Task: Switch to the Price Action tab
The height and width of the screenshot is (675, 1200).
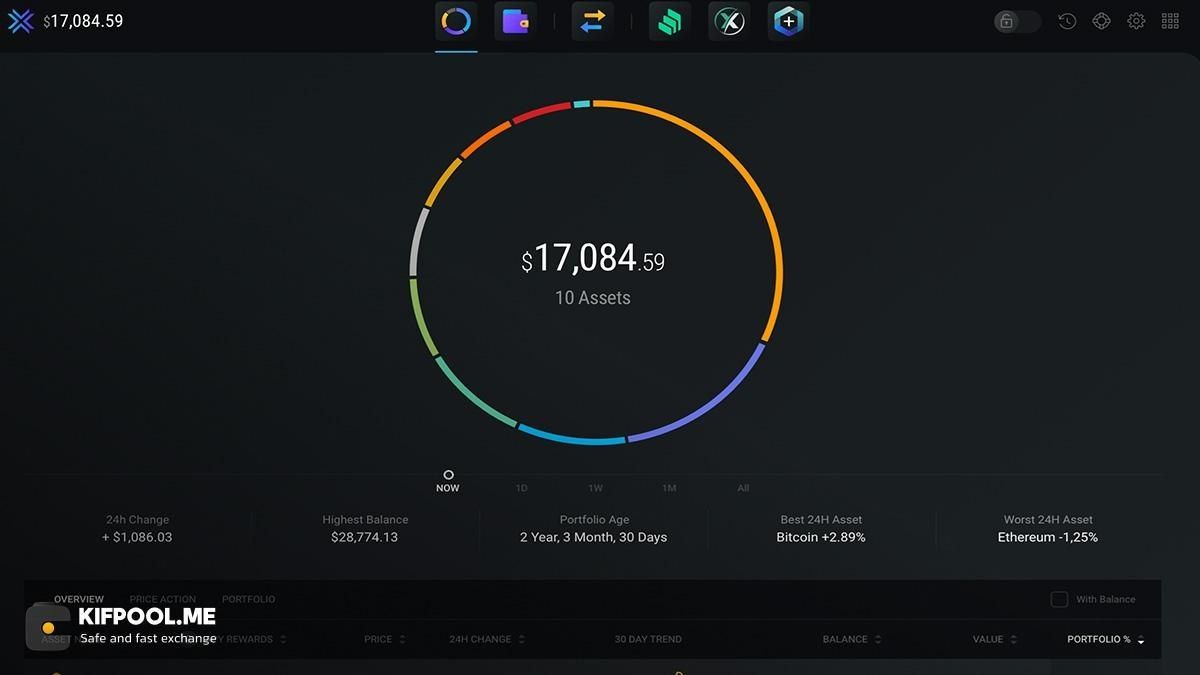Action: pyautogui.click(x=162, y=599)
